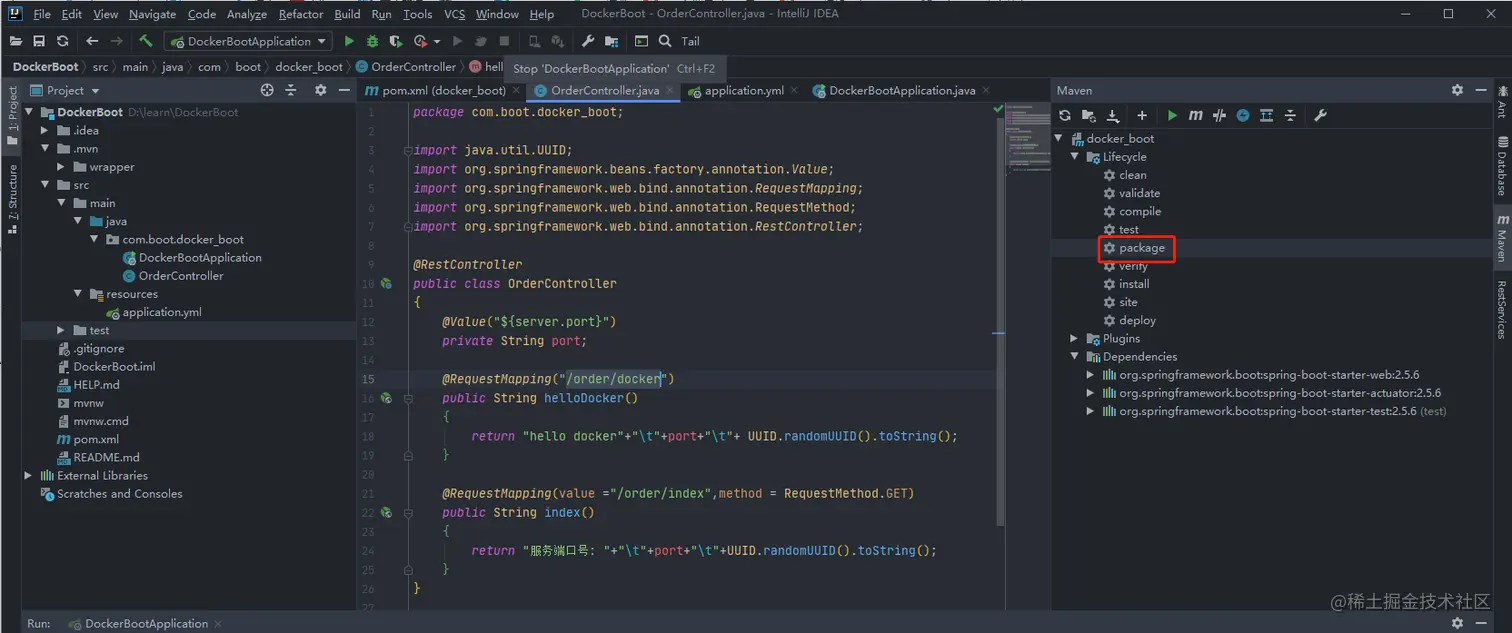This screenshot has height=633, width=1512.
Task: Toggle the Database tool window
Action: click(x=1502, y=166)
